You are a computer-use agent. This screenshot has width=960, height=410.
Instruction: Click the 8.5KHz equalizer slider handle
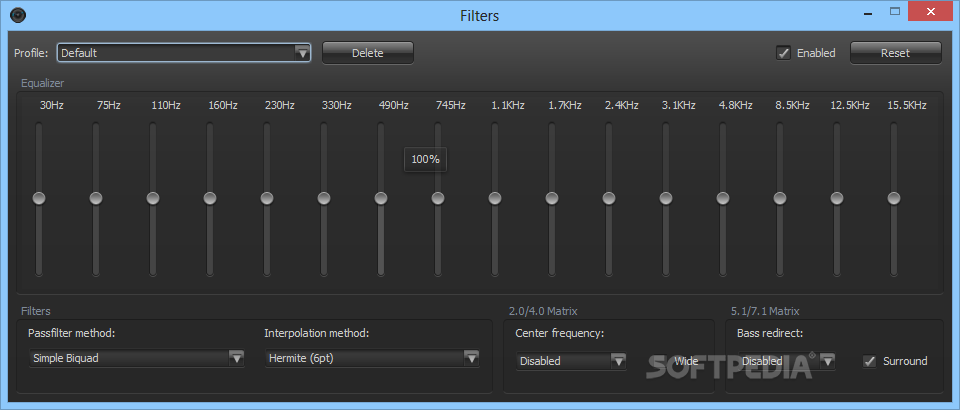(780, 198)
